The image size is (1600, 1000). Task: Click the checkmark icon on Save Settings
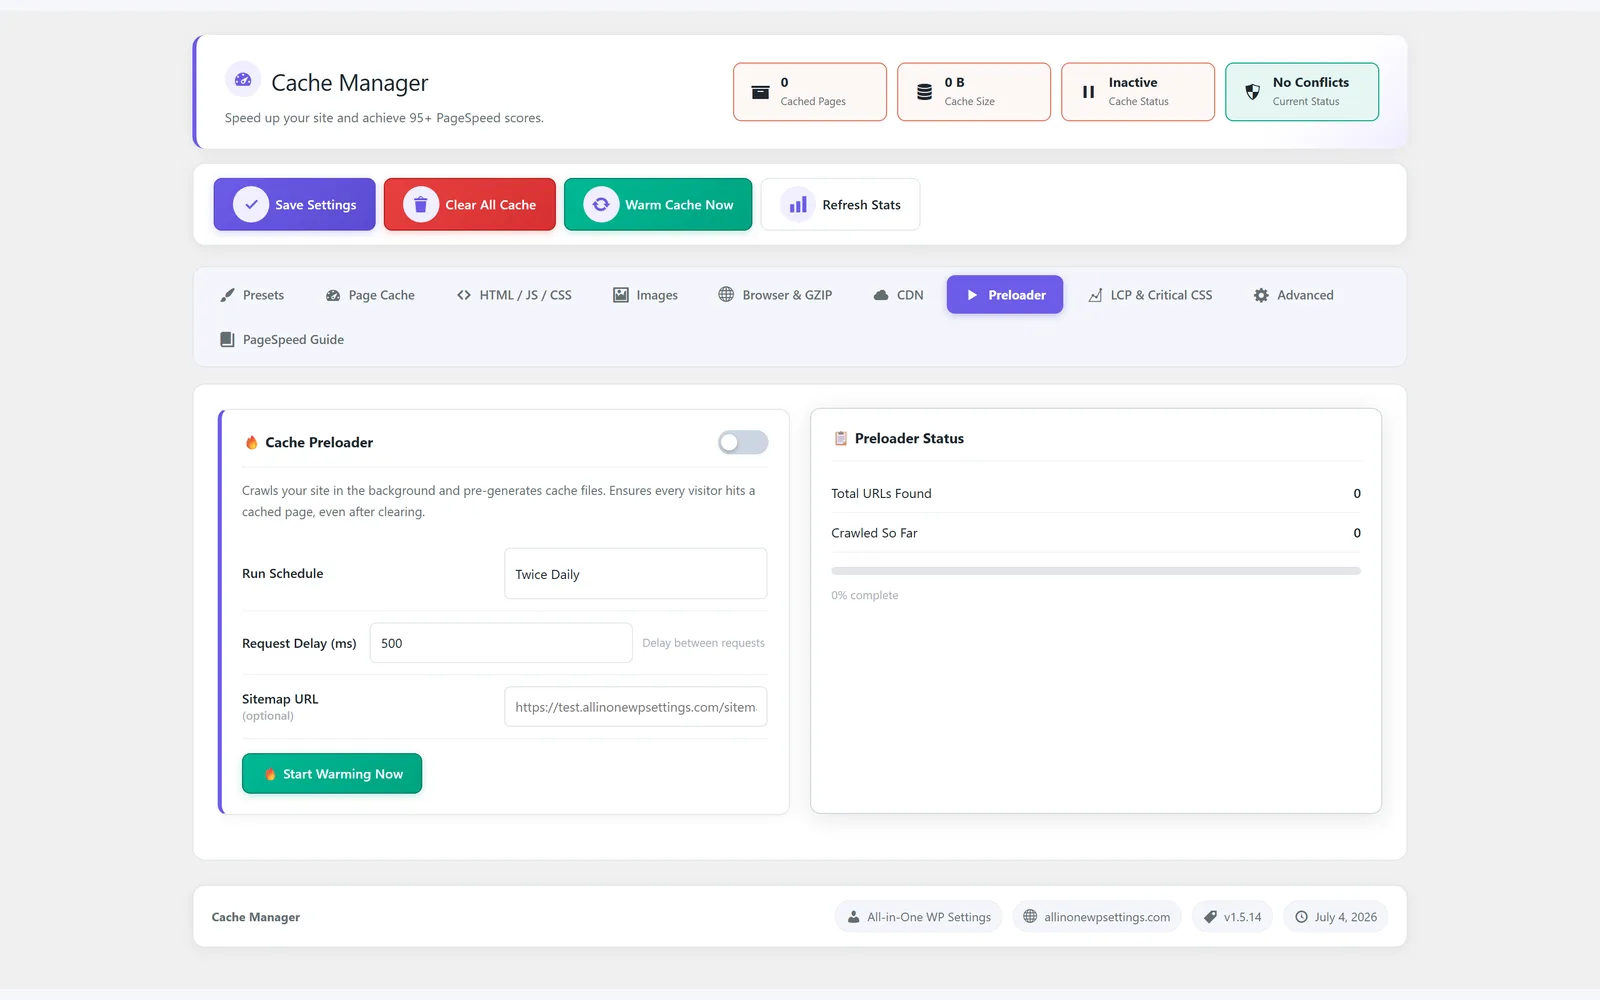[251, 204]
